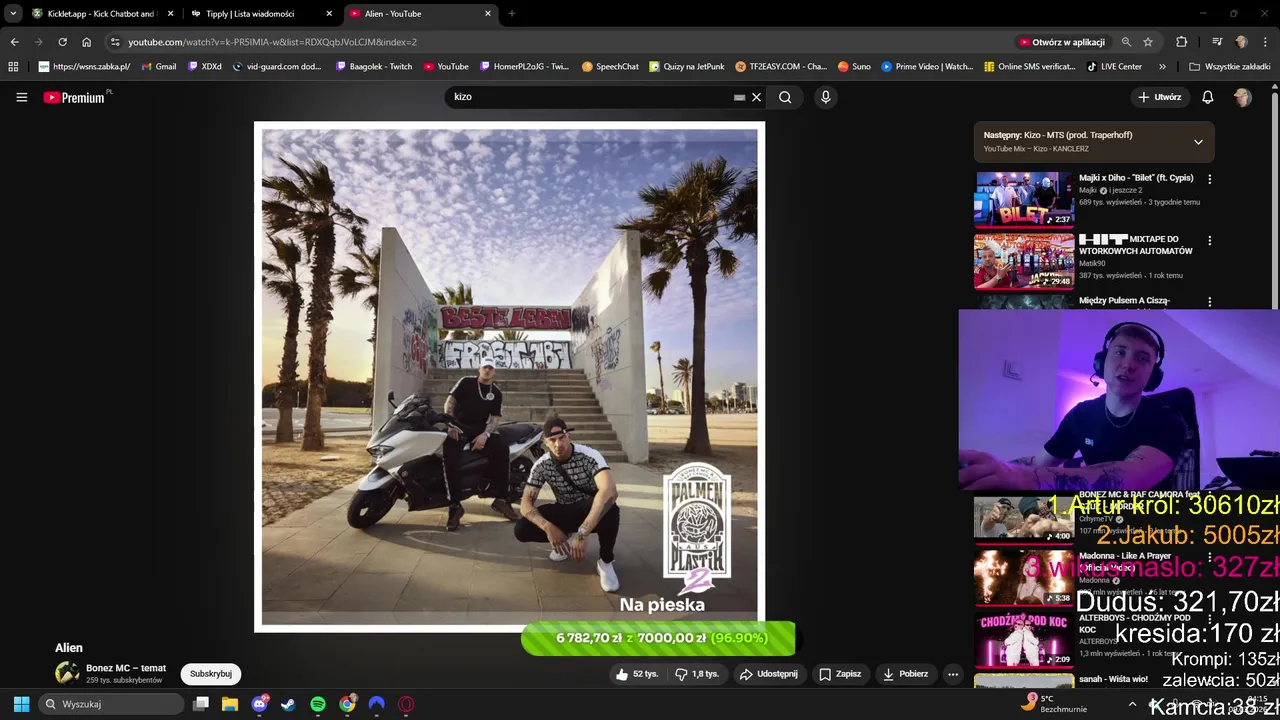Open browser home page
The height and width of the screenshot is (720, 1280).
pyautogui.click(x=86, y=42)
